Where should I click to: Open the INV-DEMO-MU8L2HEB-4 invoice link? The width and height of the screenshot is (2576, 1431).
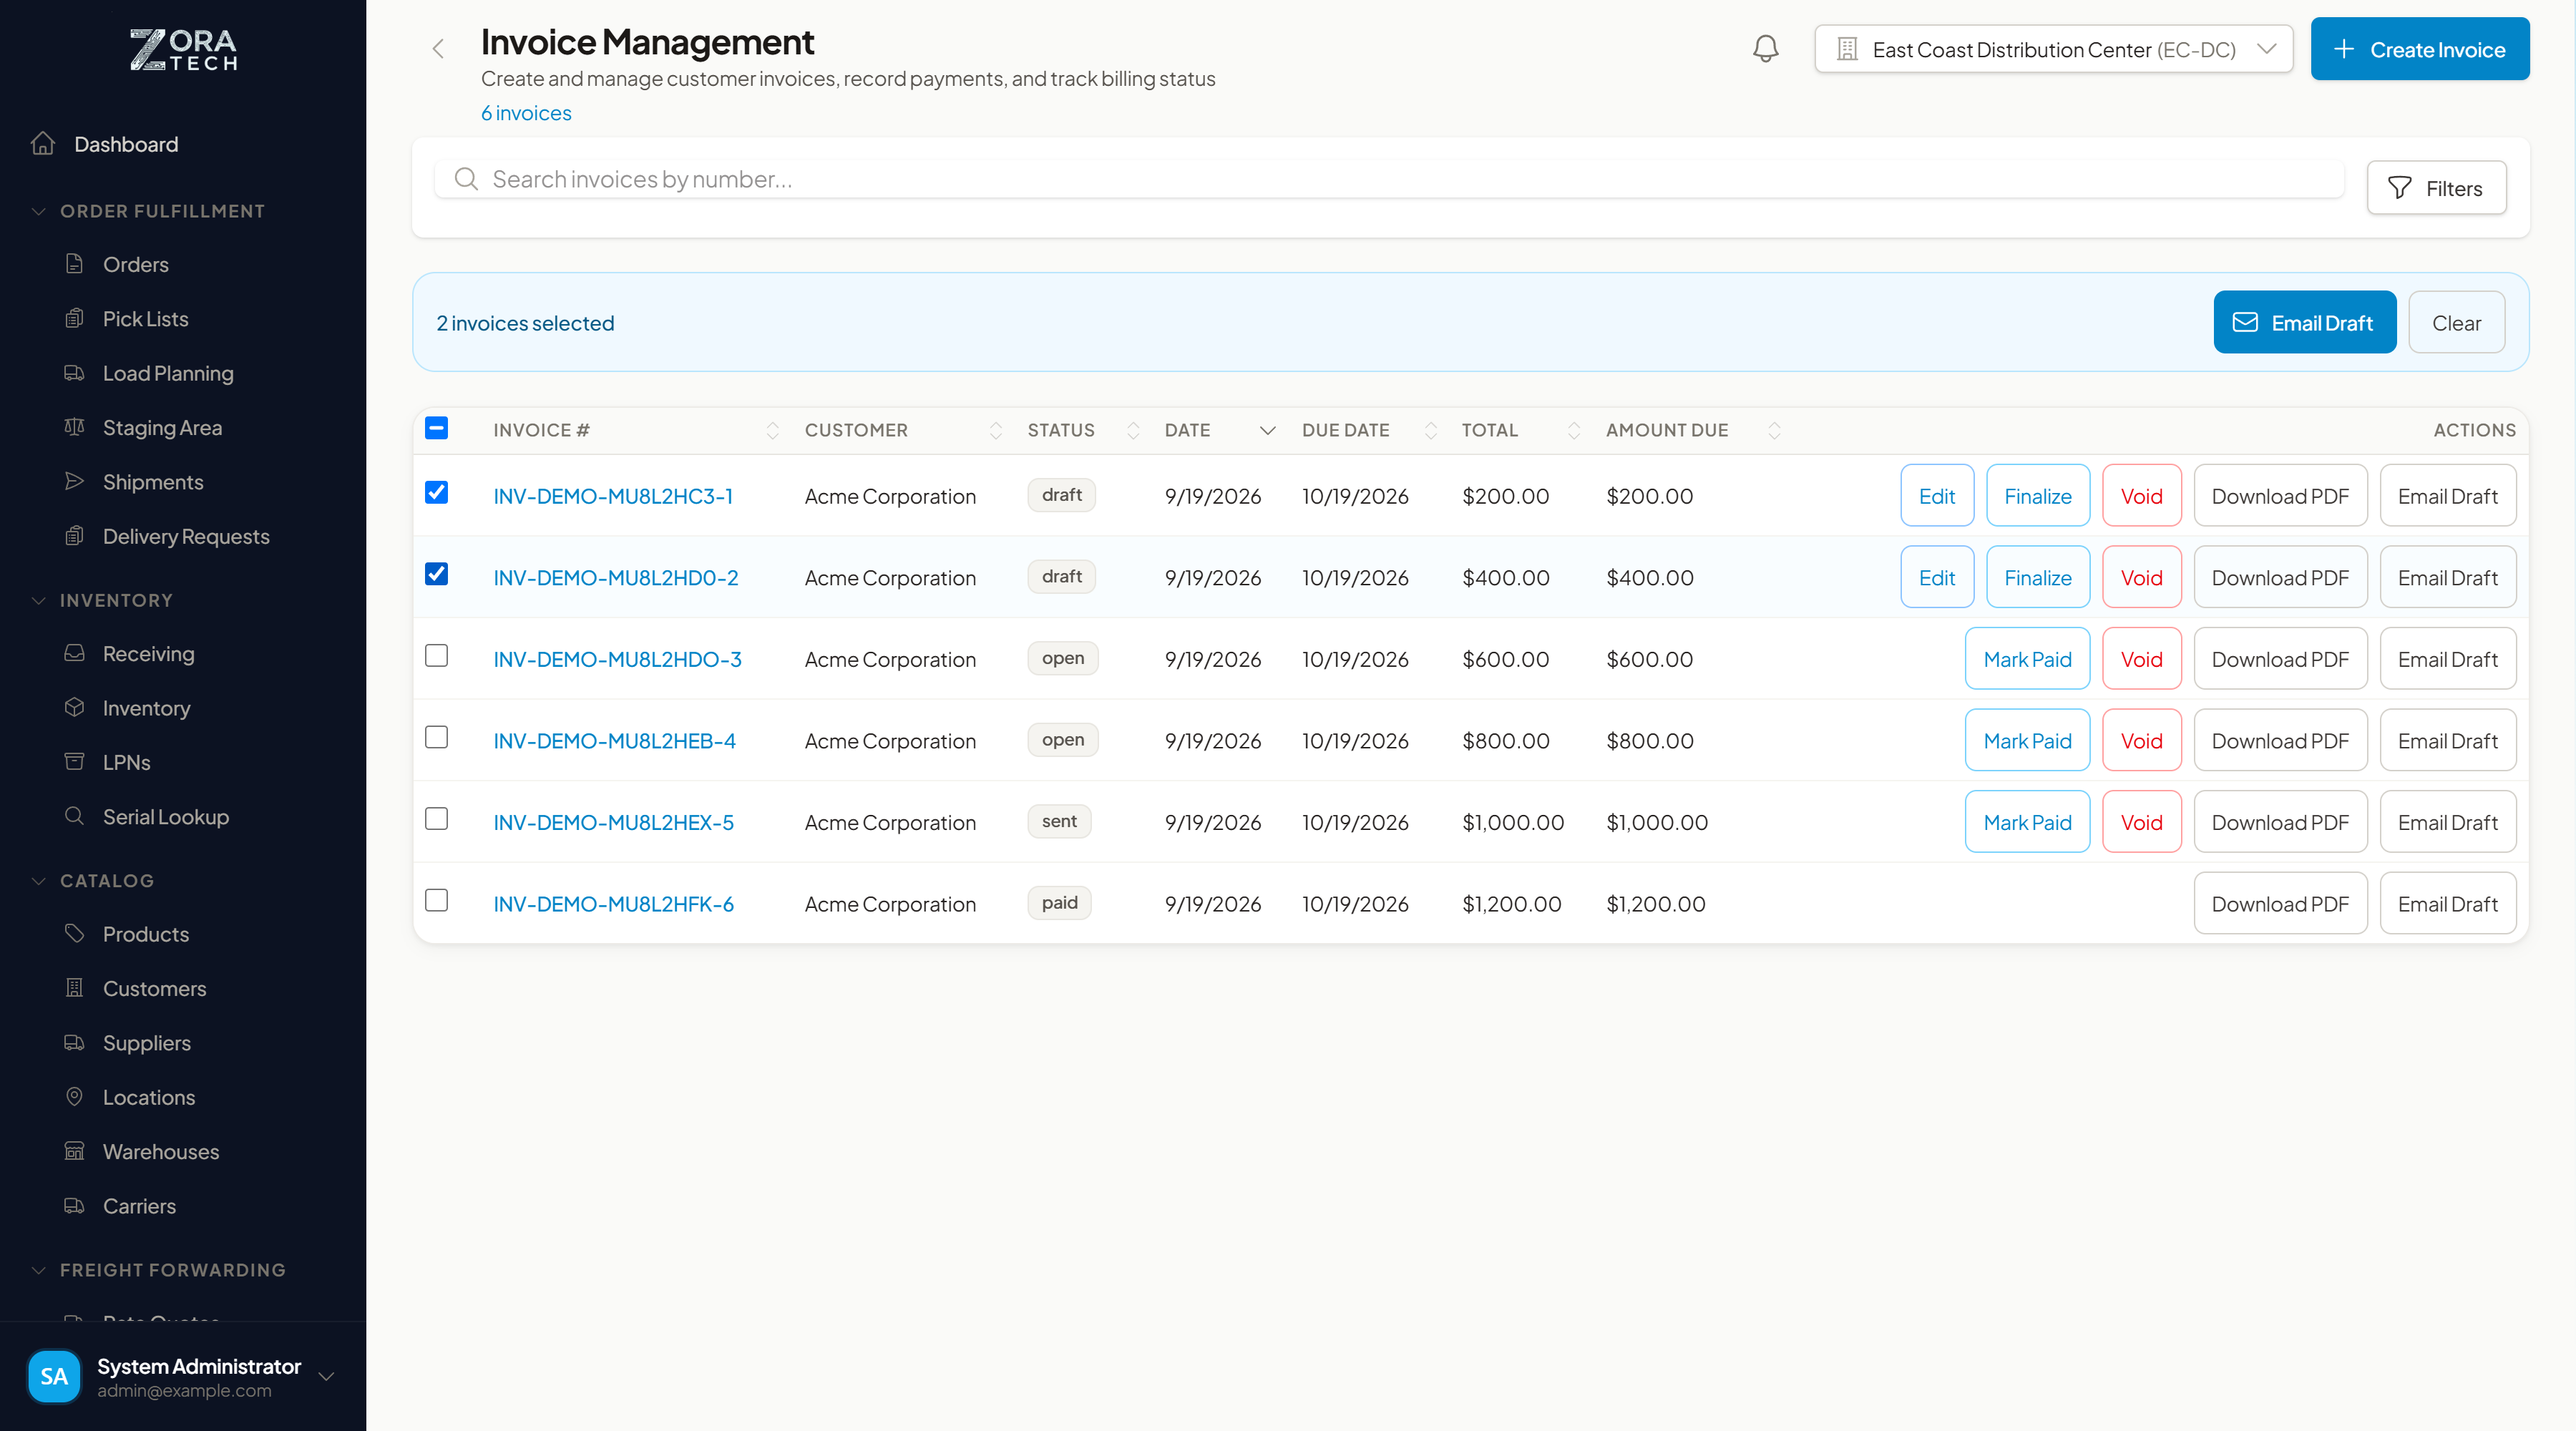(614, 741)
